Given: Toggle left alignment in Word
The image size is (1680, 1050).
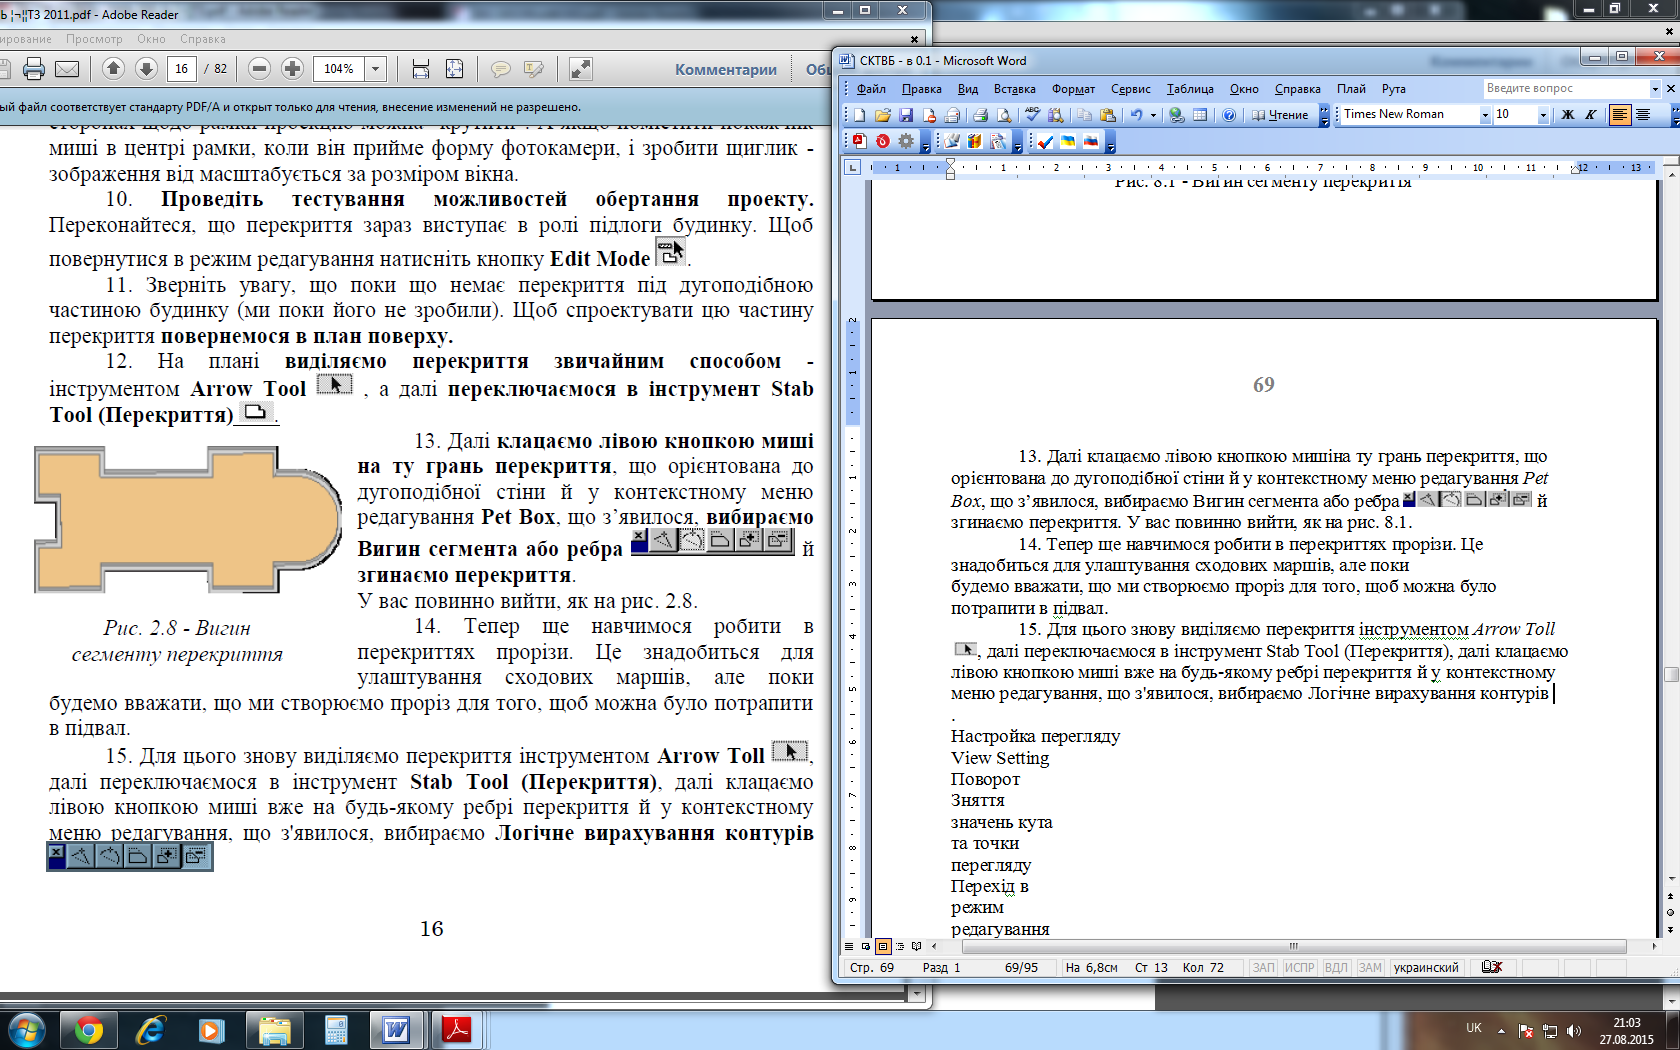Looking at the screenshot, I should 1619,115.
